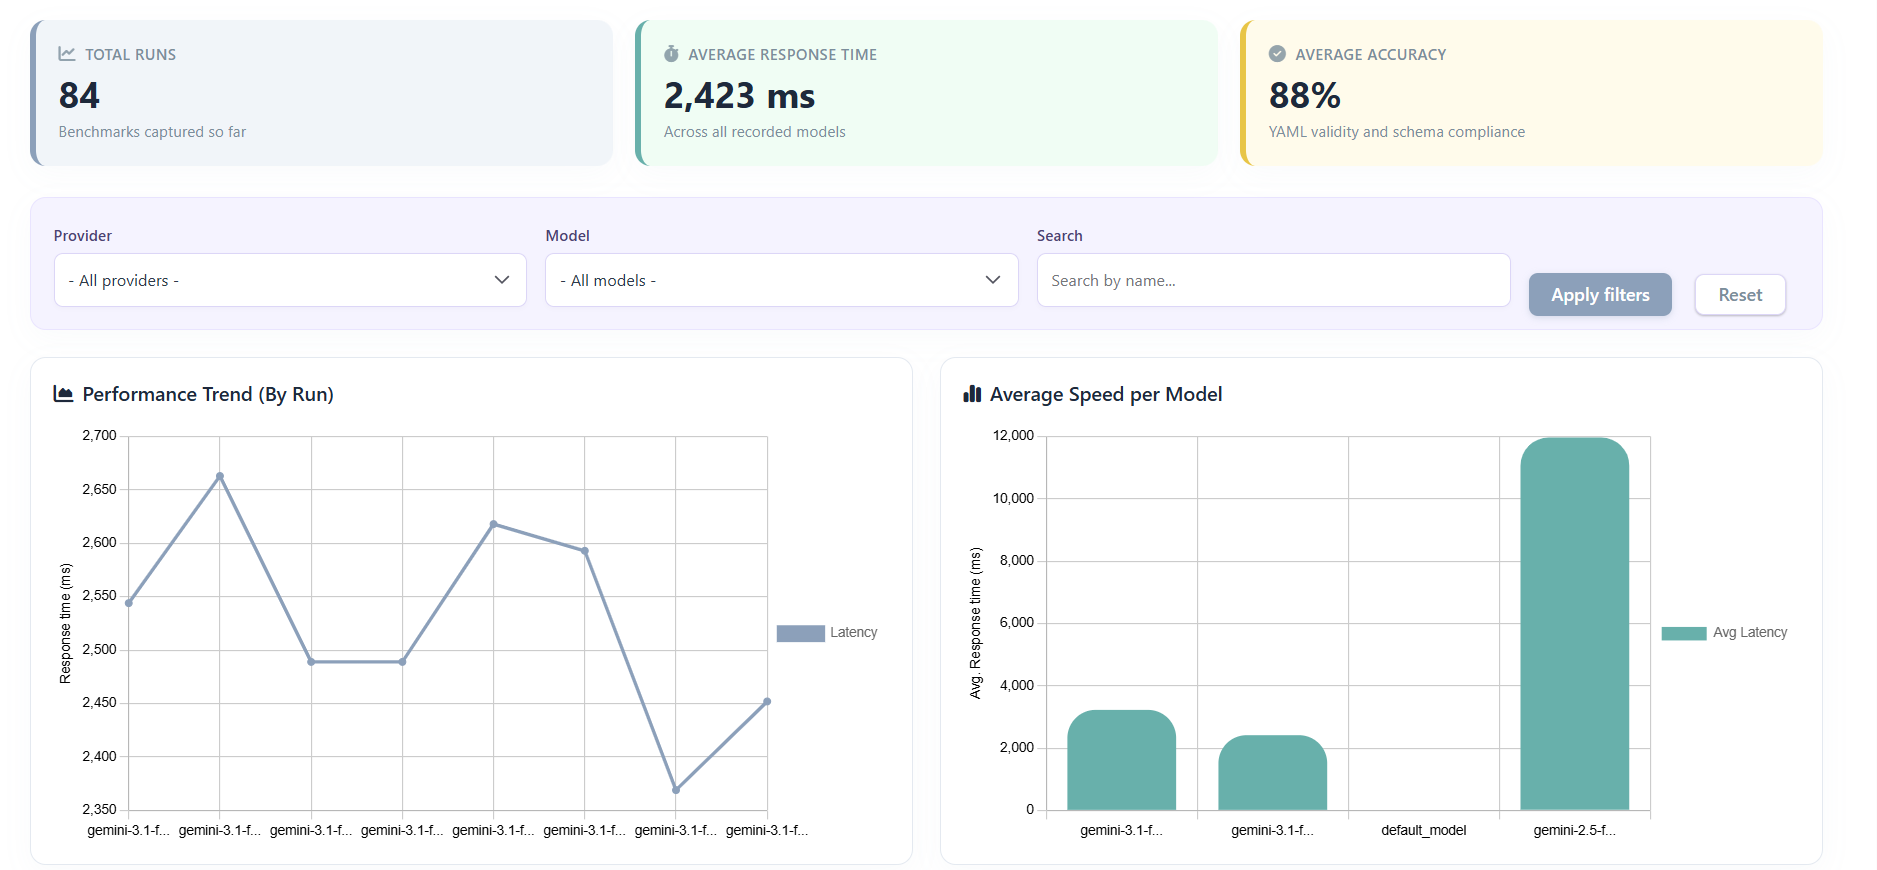Click the Performance Trend (By Run) heading

(x=208, y=394)
